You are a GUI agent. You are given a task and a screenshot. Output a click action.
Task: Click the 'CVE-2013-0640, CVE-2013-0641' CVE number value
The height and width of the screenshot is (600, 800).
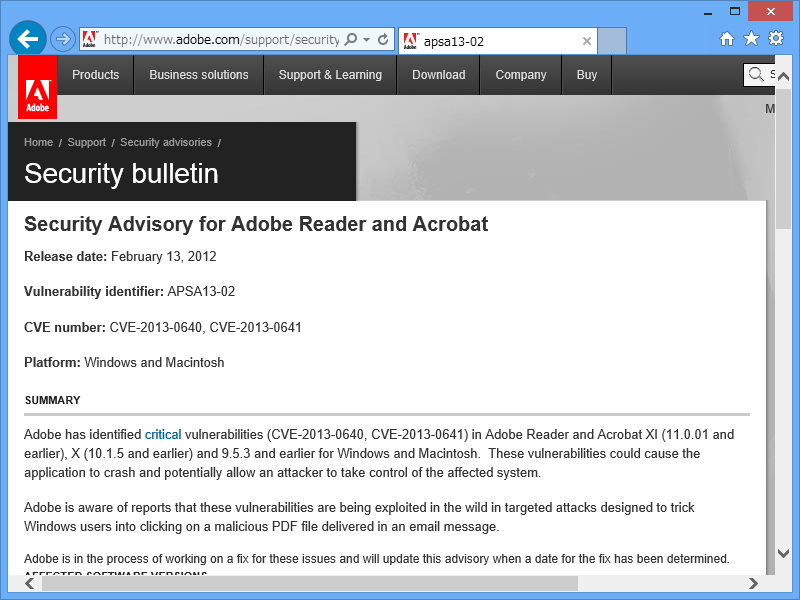coord(206,328)
